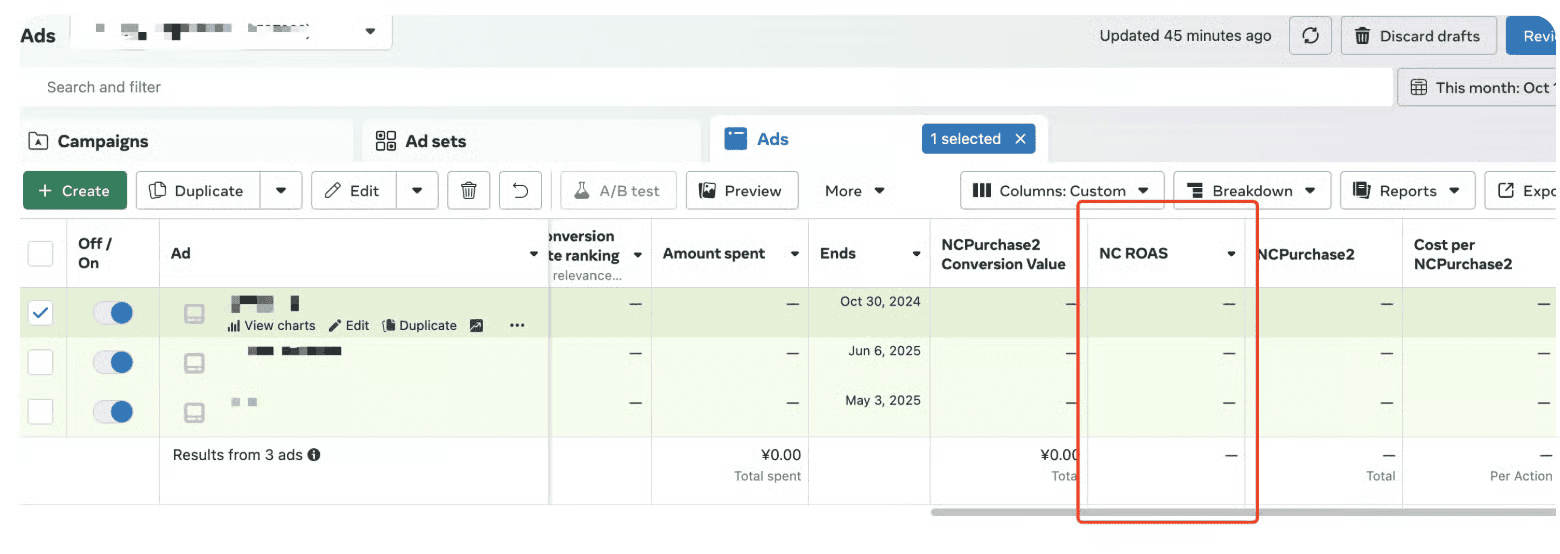Screen dimensions: 1560x554
Task: Toggle off the ad ending Oct 30, 2024
Action: [x=113, y=313]
